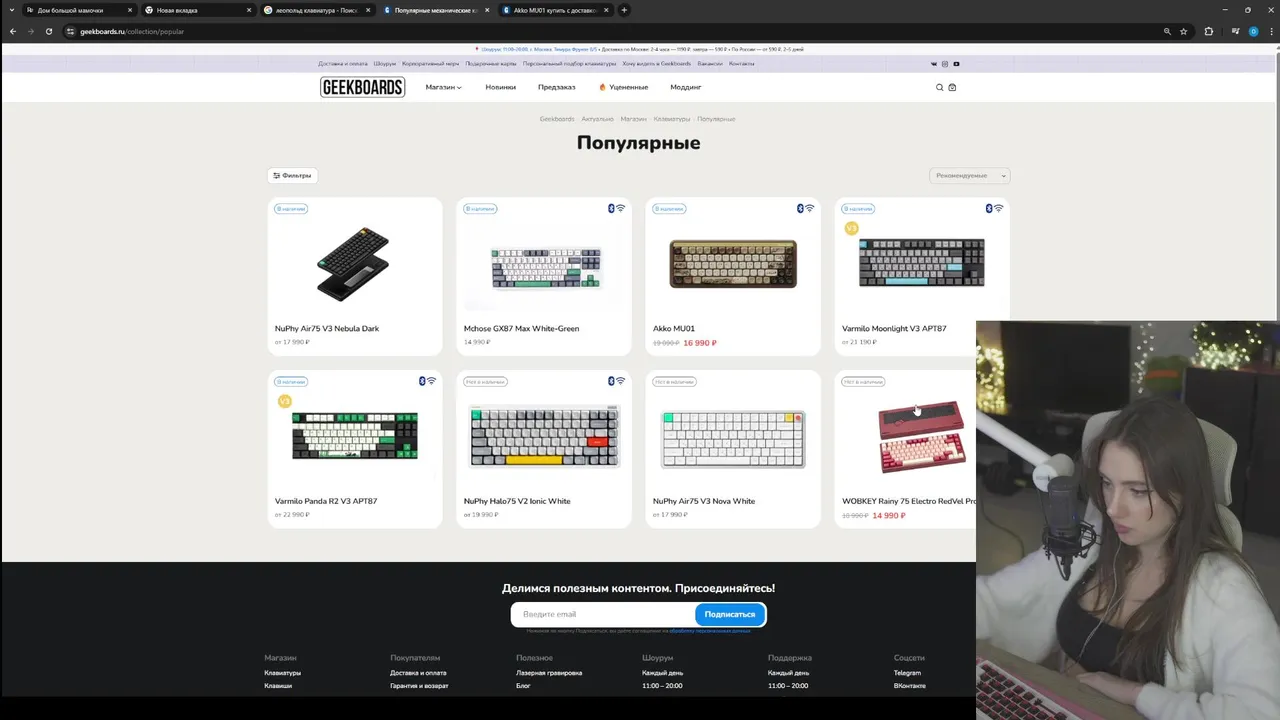Click the Клавиатуры breadcrumb

click(x=672, y=119)
